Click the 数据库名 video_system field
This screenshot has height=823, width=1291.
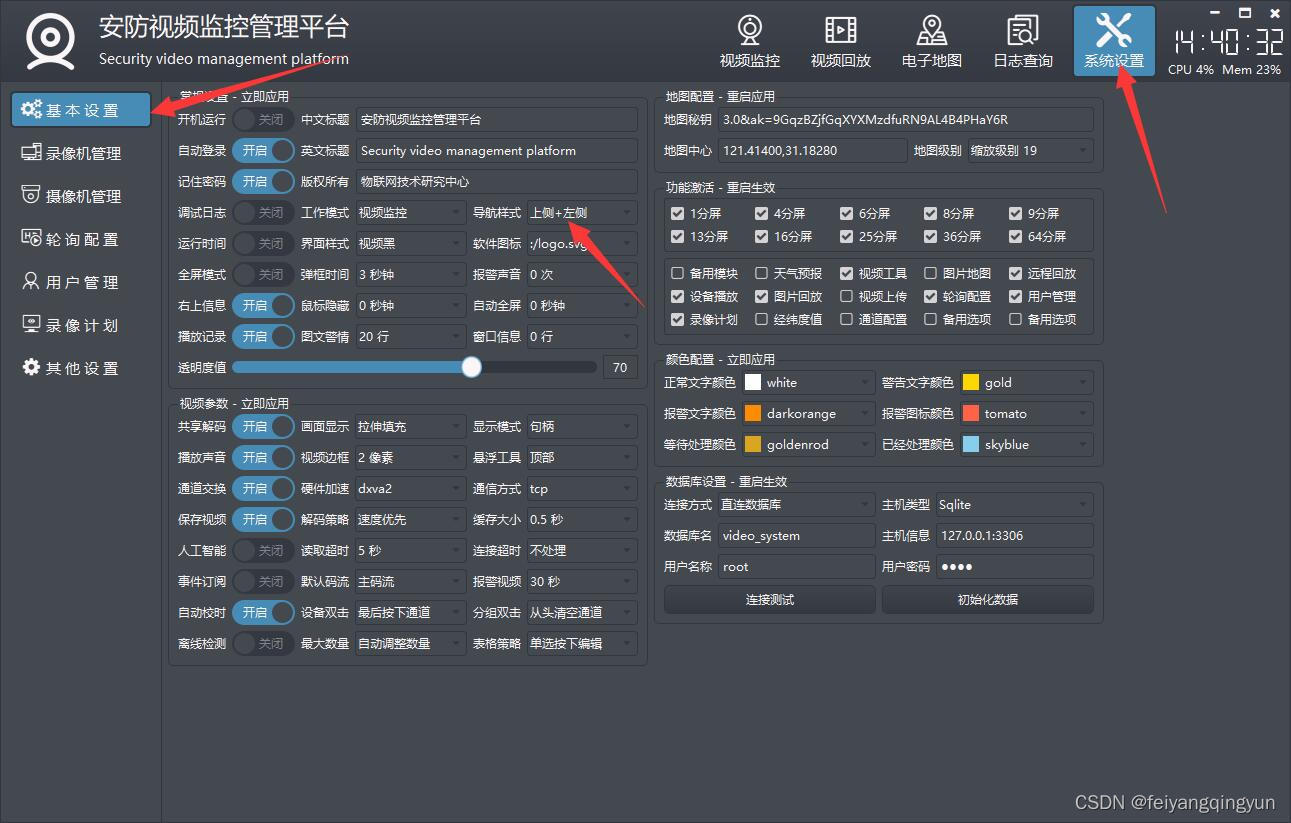[797, 535]
